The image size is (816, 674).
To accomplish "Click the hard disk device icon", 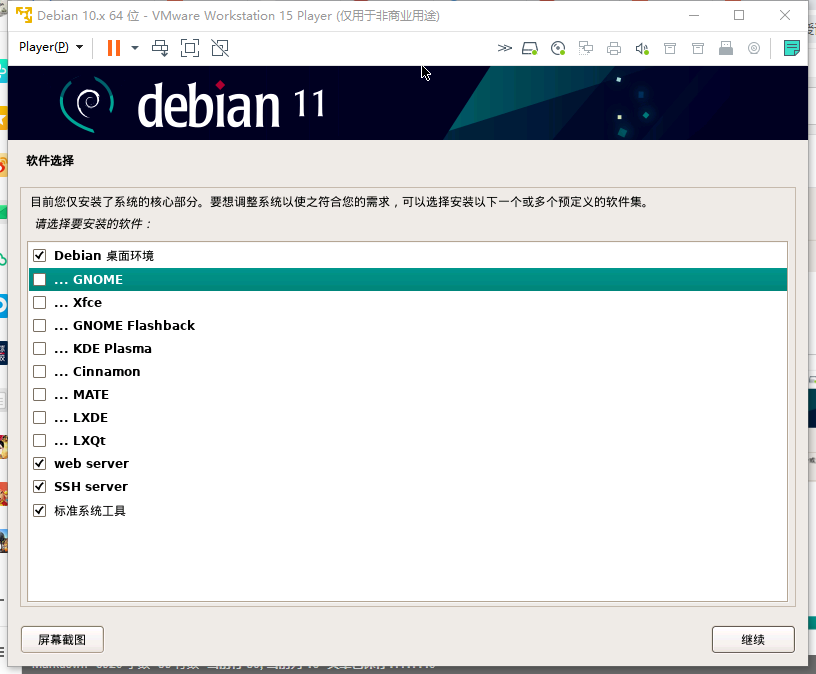I will click(530, 48).
